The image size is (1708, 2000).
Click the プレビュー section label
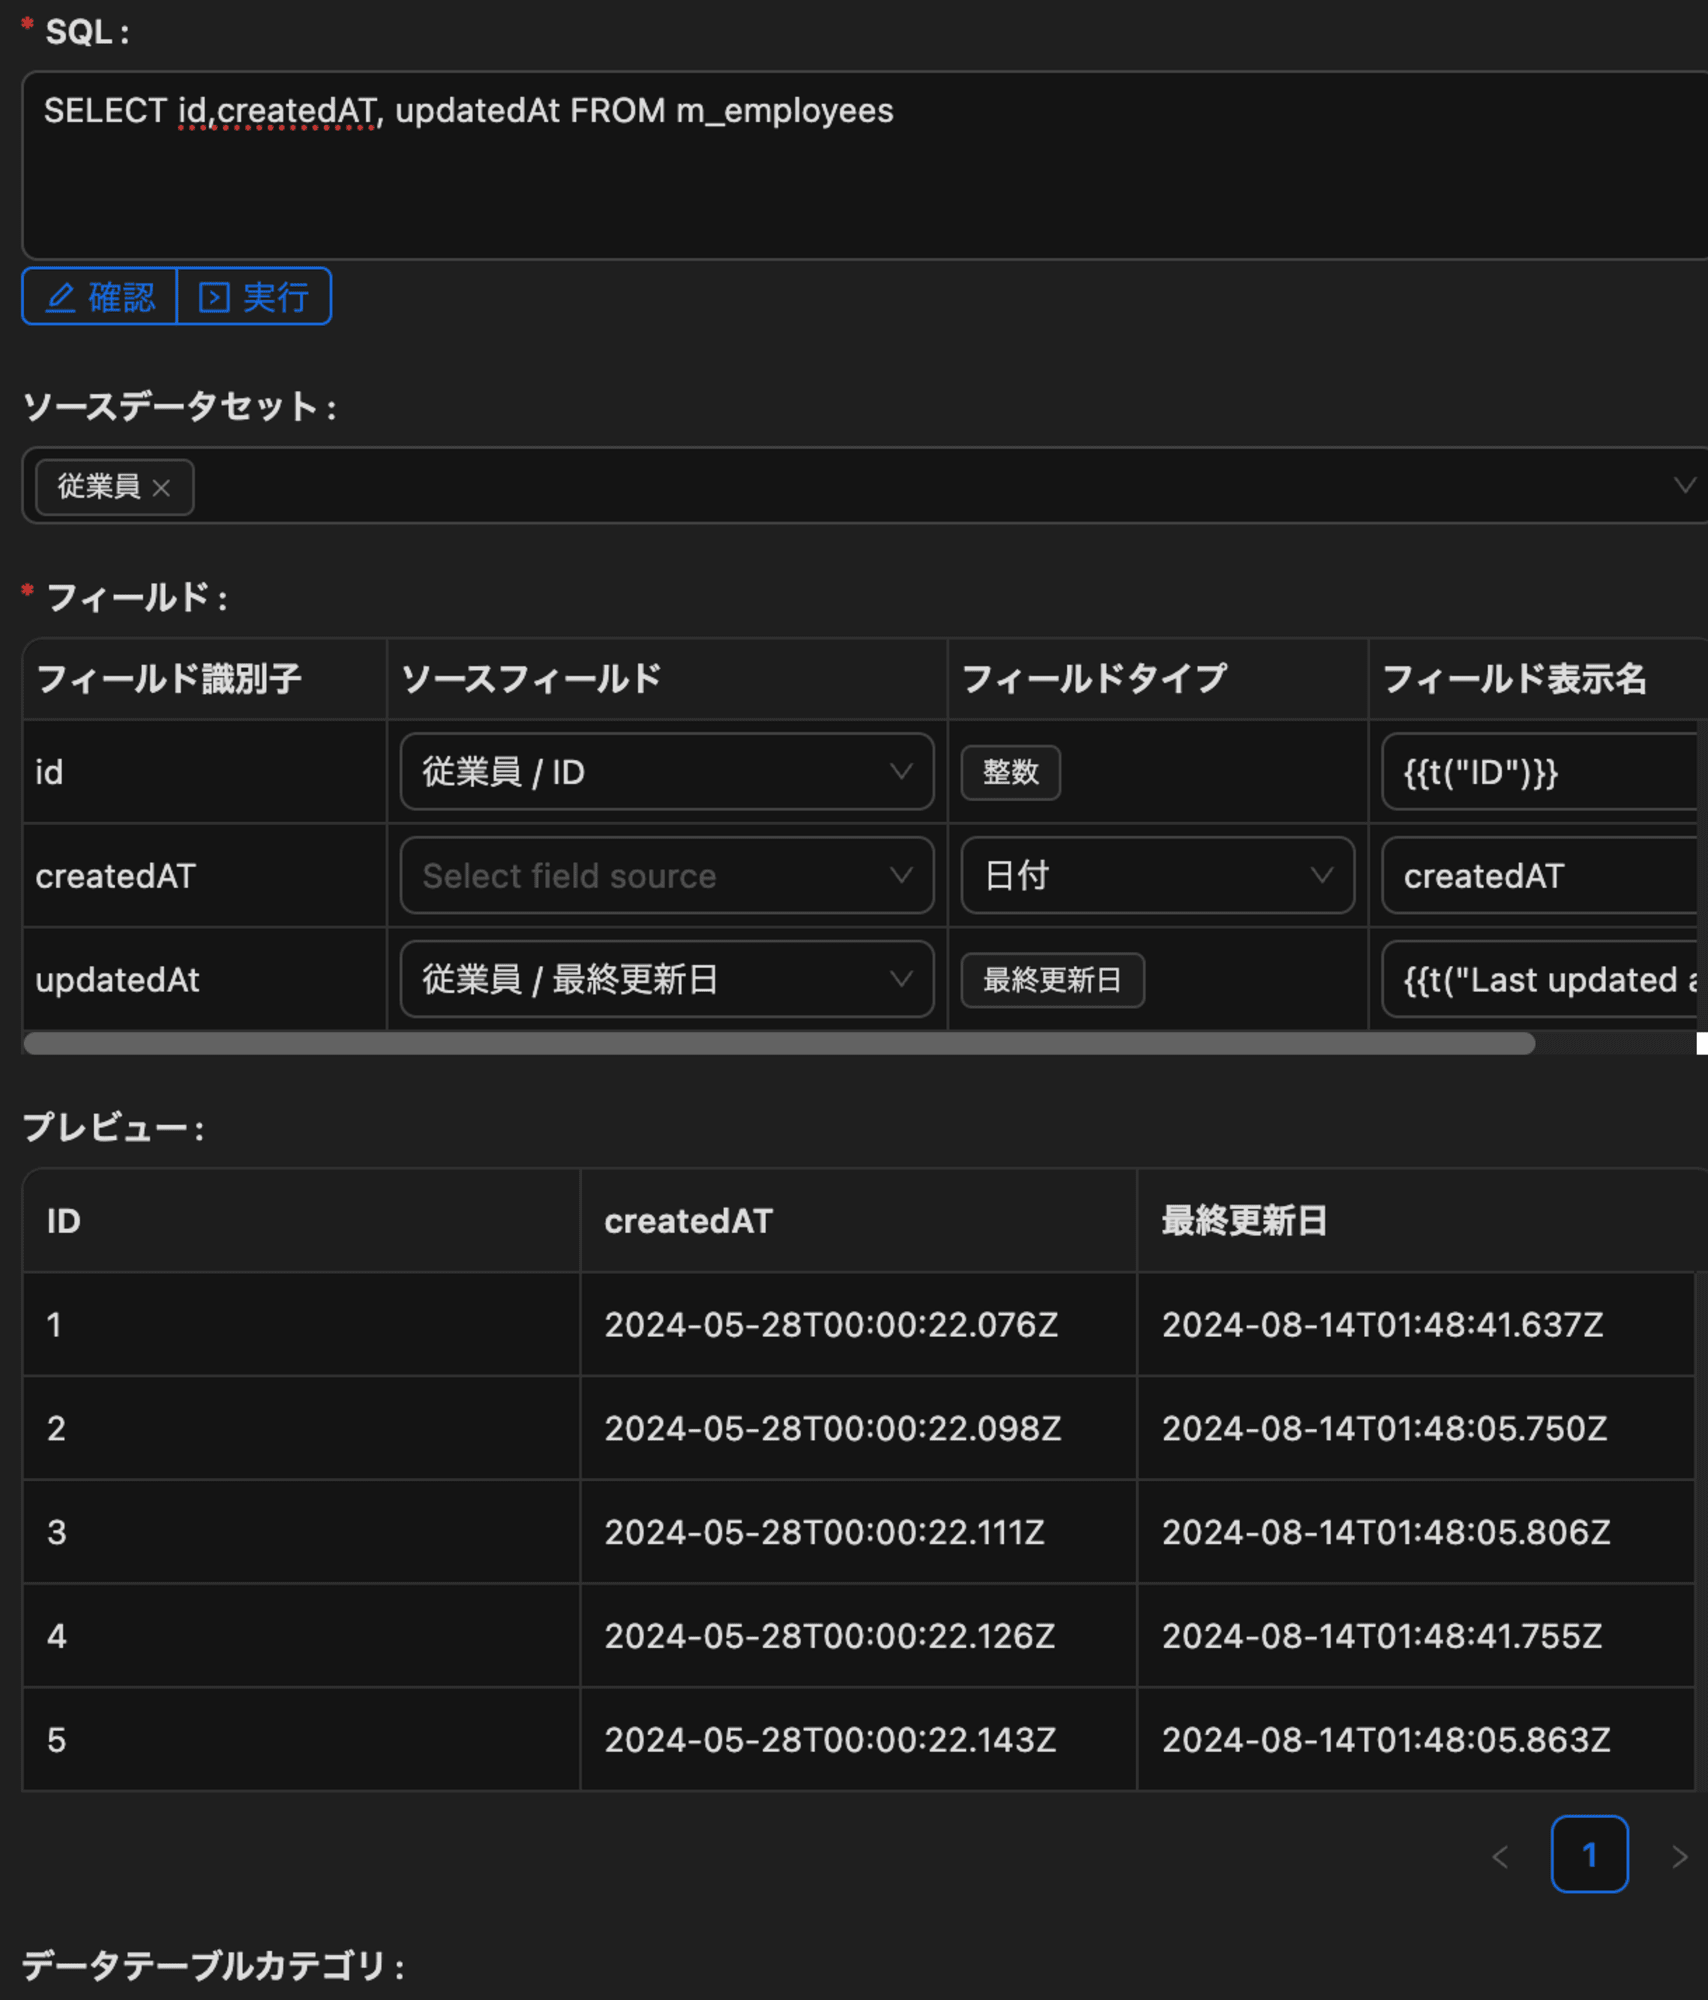(113, 1128)
